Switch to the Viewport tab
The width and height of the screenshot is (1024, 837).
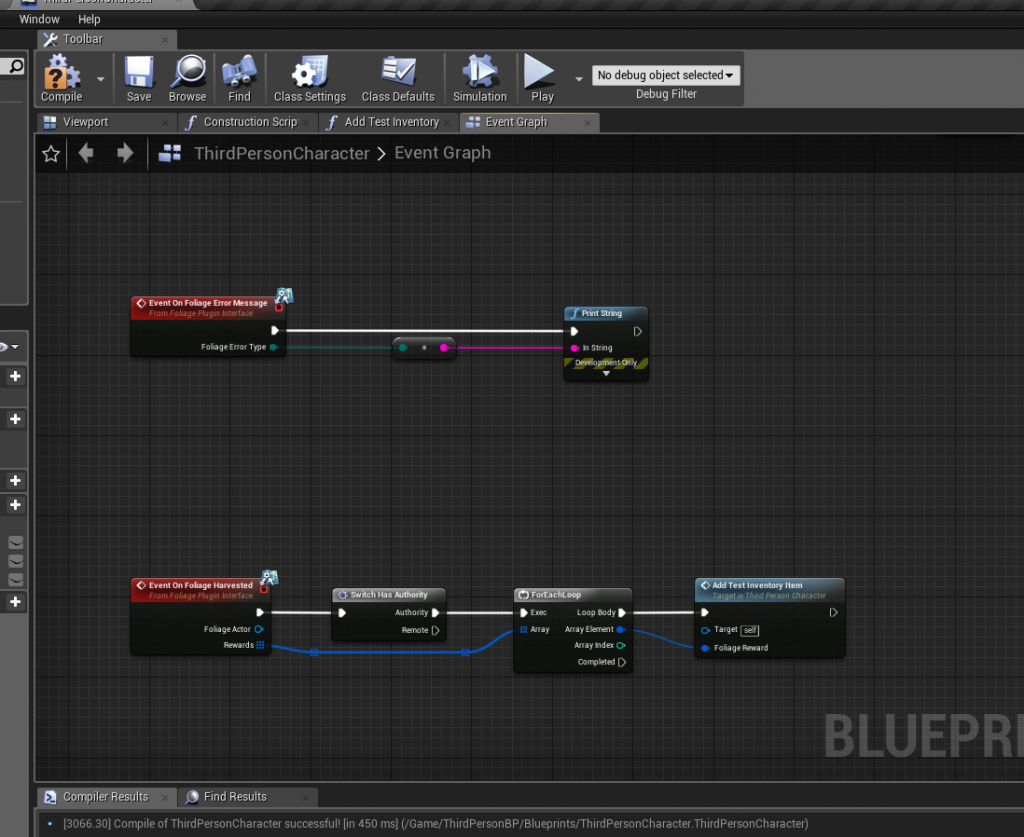click(x=86, y=122)
